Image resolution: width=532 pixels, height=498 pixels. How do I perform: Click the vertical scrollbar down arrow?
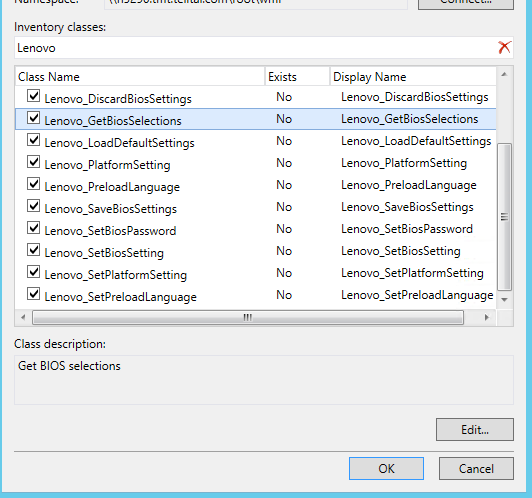(505, 300)
